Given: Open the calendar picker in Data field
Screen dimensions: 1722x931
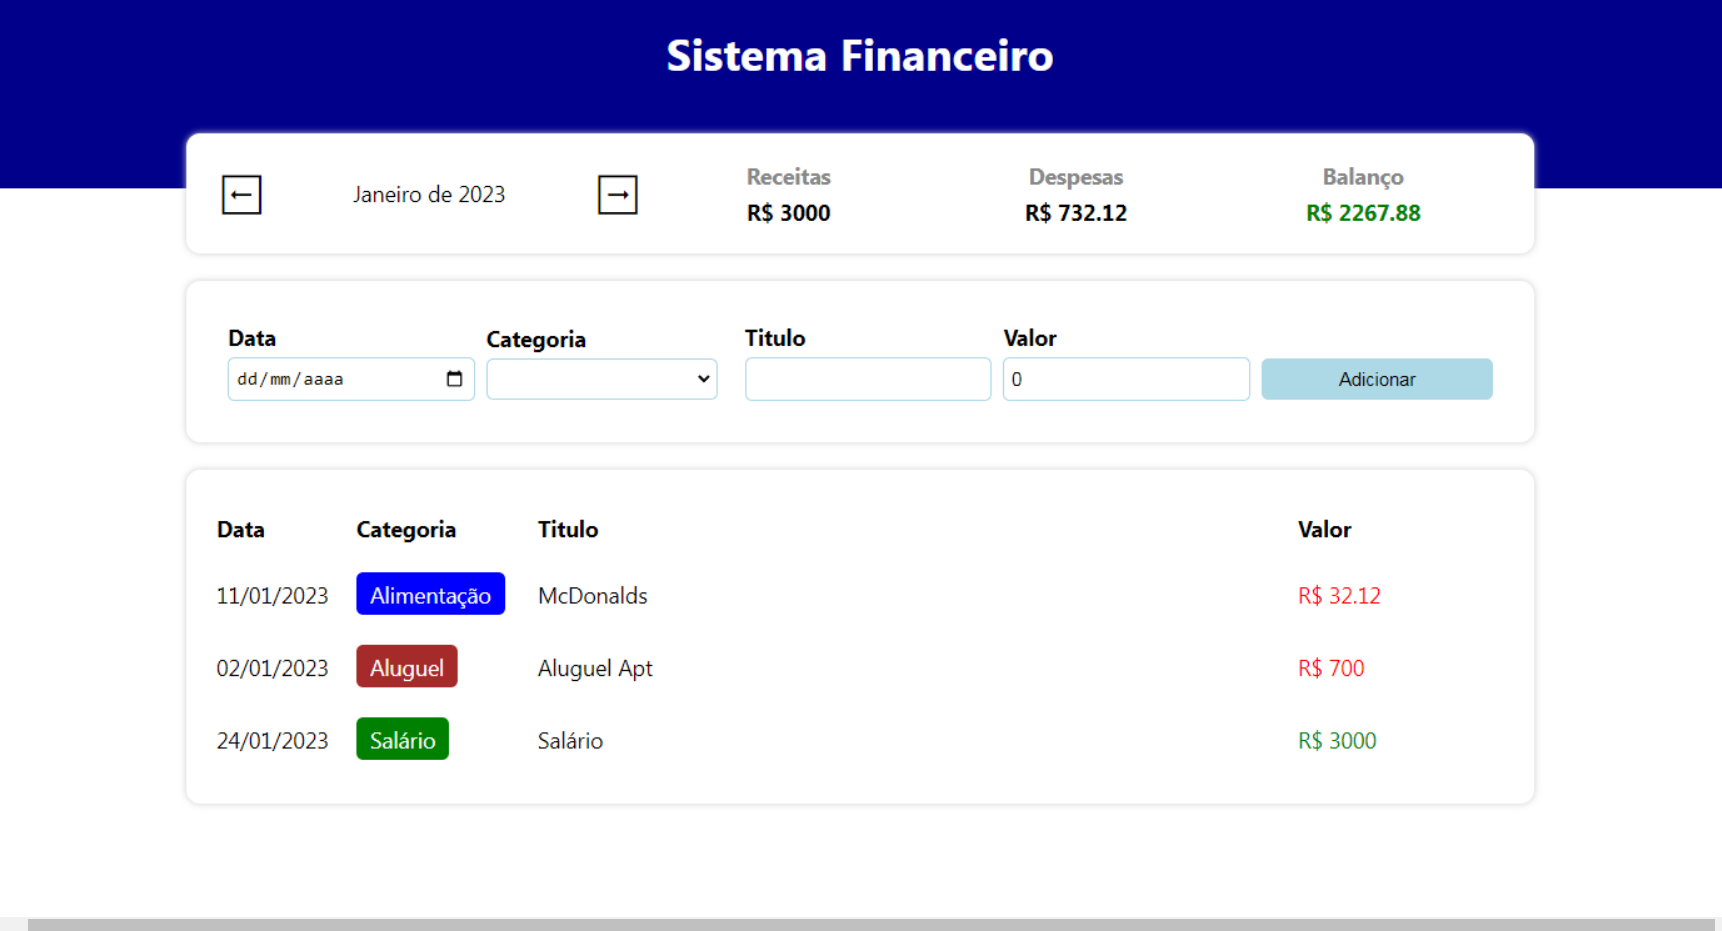Looking at the screenshot, I should coord(454,379).
